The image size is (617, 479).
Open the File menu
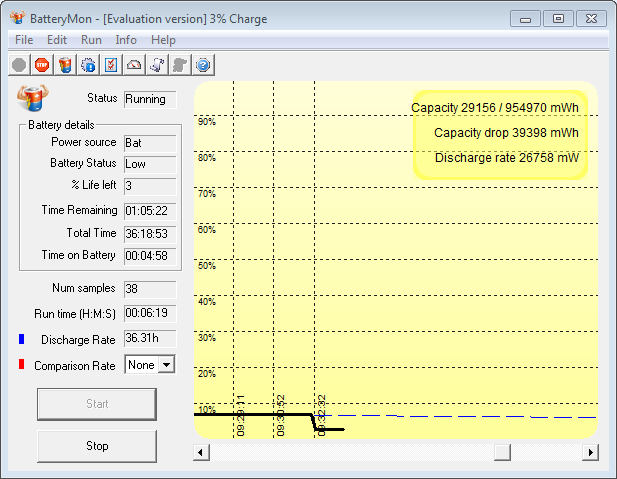click(x=24, y=40)
